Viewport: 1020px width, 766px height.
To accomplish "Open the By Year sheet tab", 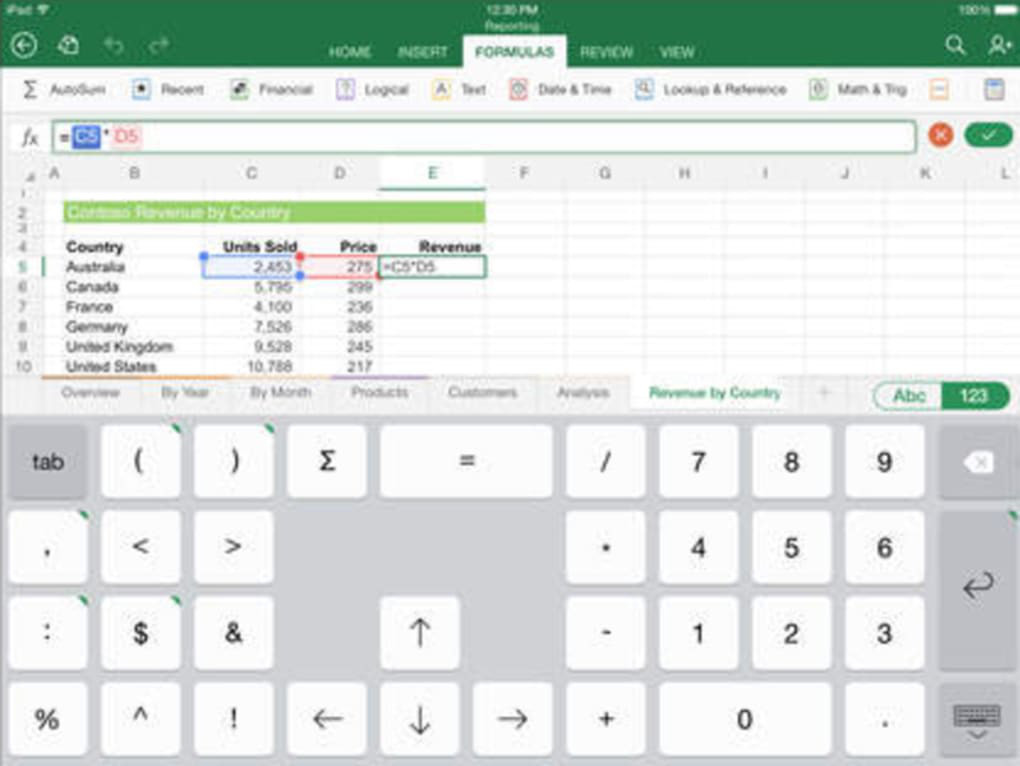I will point(185,392).
